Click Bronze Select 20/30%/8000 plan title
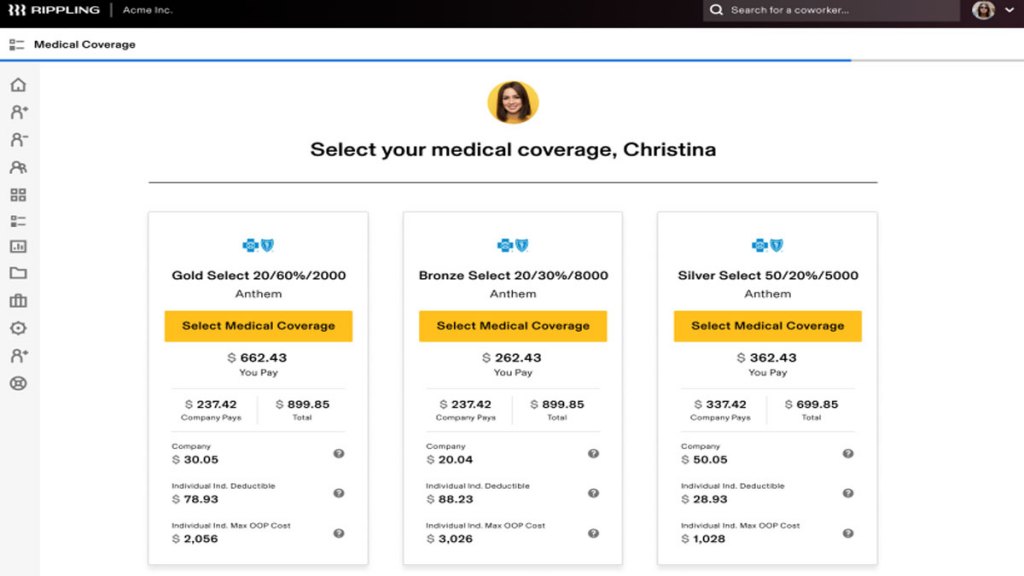 513,275
